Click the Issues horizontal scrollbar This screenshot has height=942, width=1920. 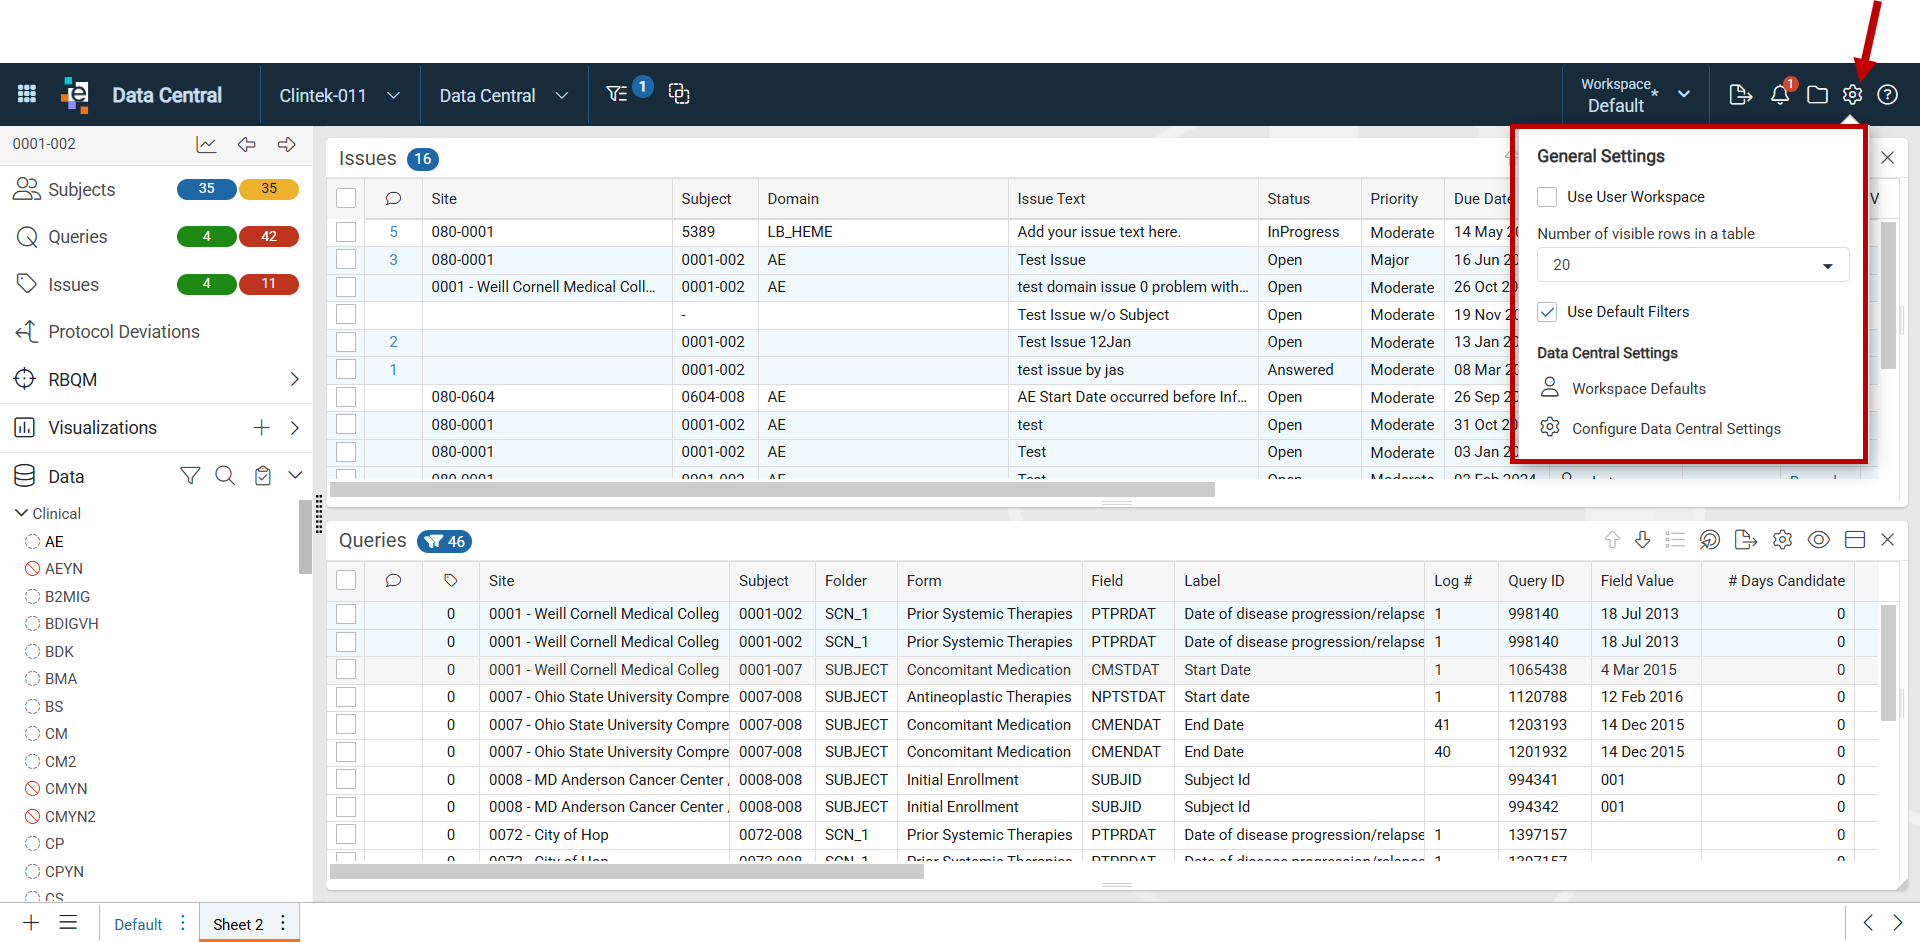point(772,490)
